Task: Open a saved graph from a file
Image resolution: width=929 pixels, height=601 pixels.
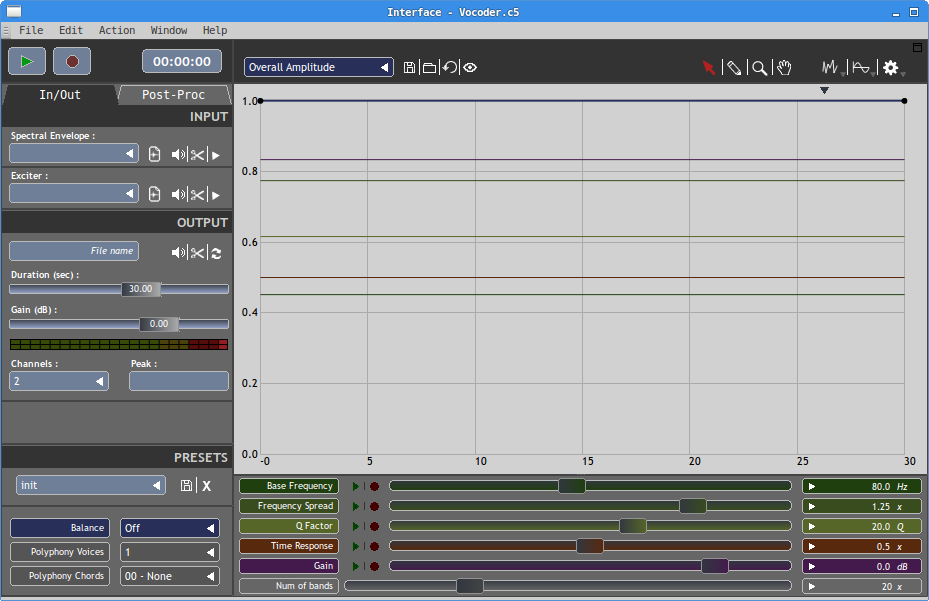Action: [430, 68]
